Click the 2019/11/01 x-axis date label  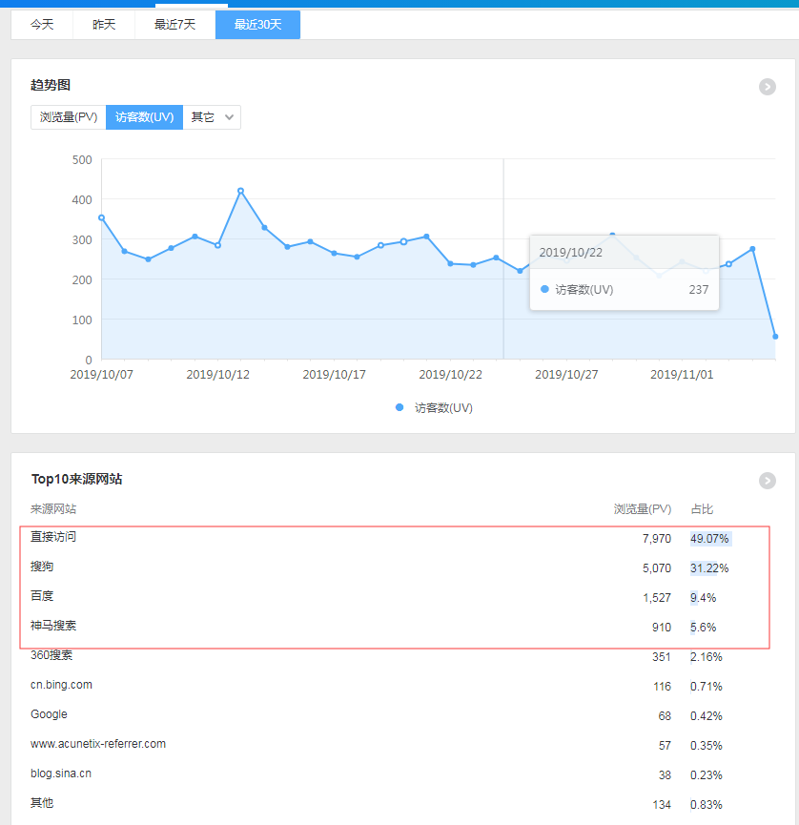click(682, 375)
